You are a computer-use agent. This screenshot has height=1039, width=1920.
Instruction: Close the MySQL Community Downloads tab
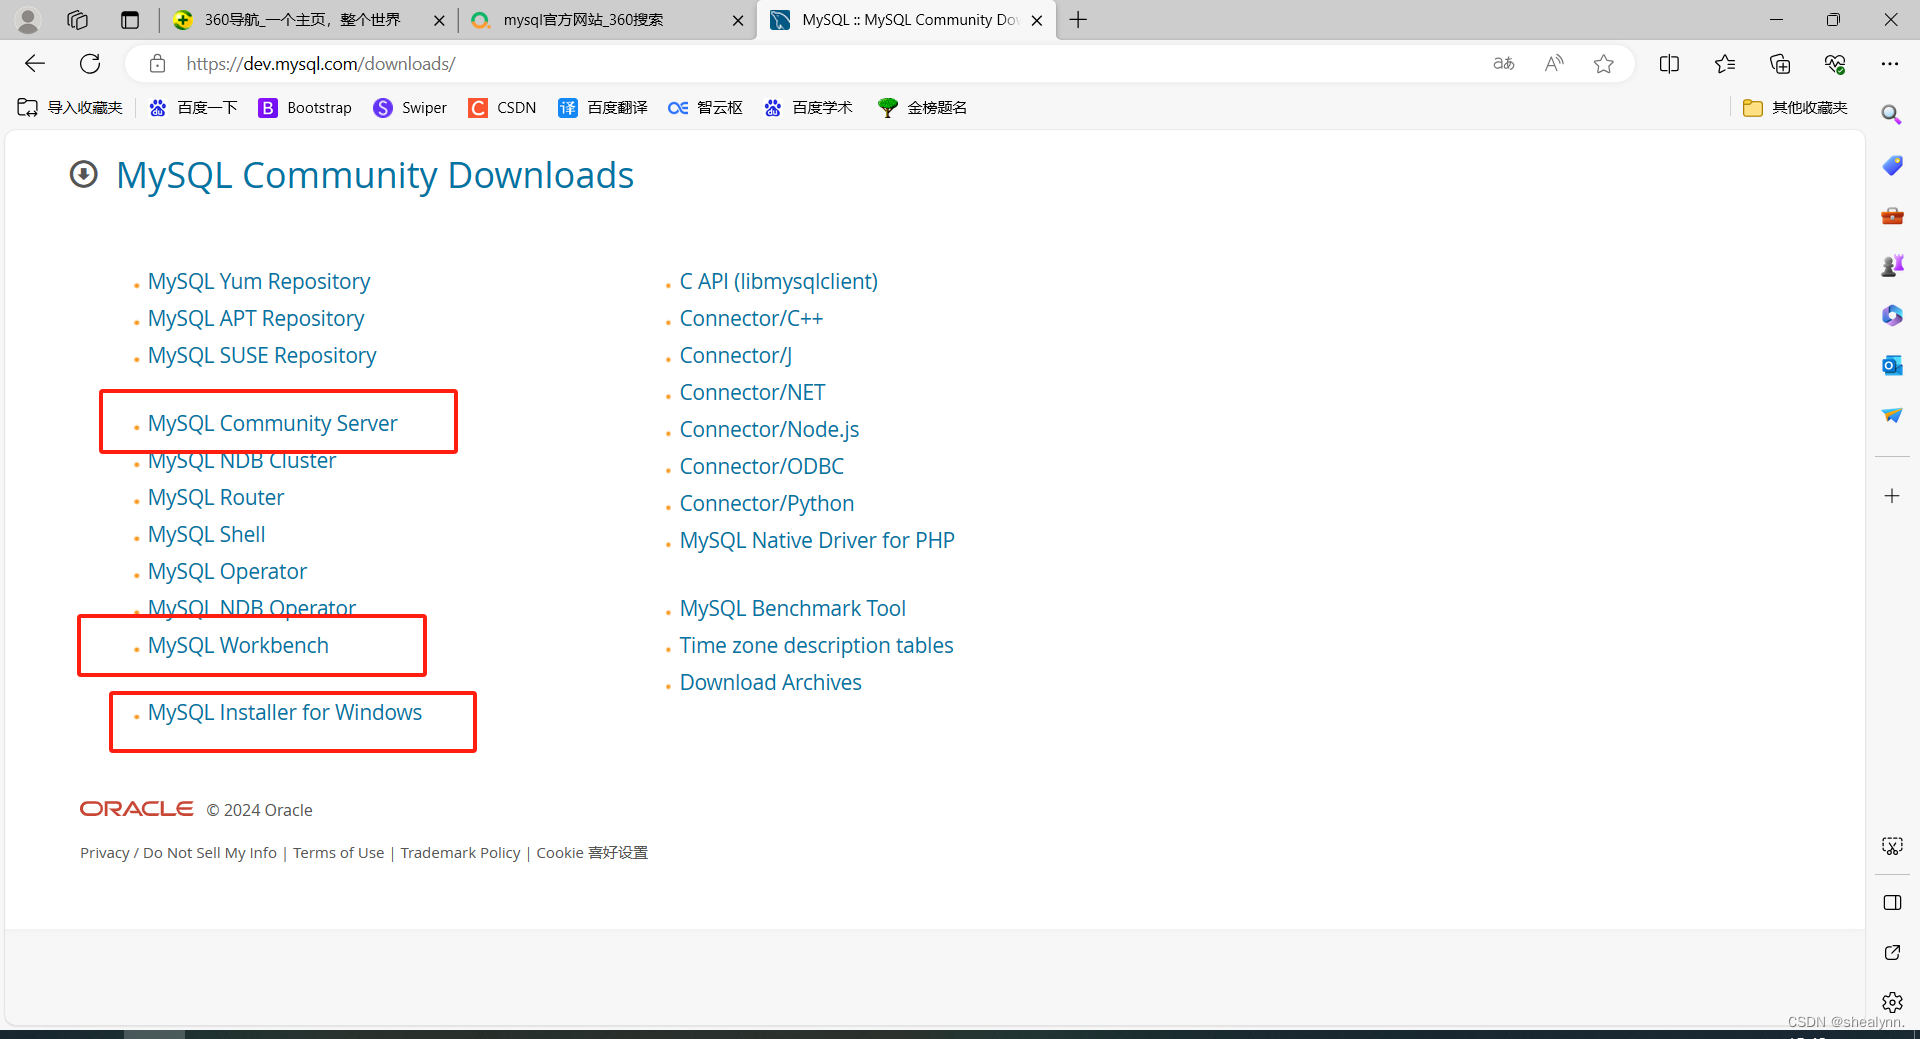click(x=1037, y=20)
